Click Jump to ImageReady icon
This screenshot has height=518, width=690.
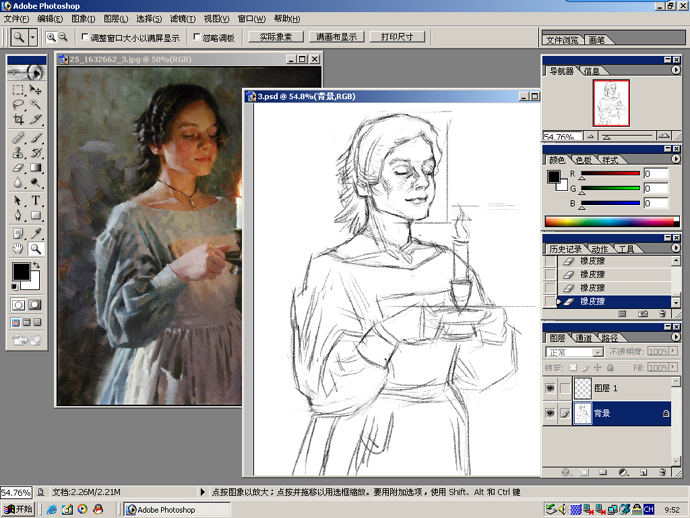click(x=26, y=340)
